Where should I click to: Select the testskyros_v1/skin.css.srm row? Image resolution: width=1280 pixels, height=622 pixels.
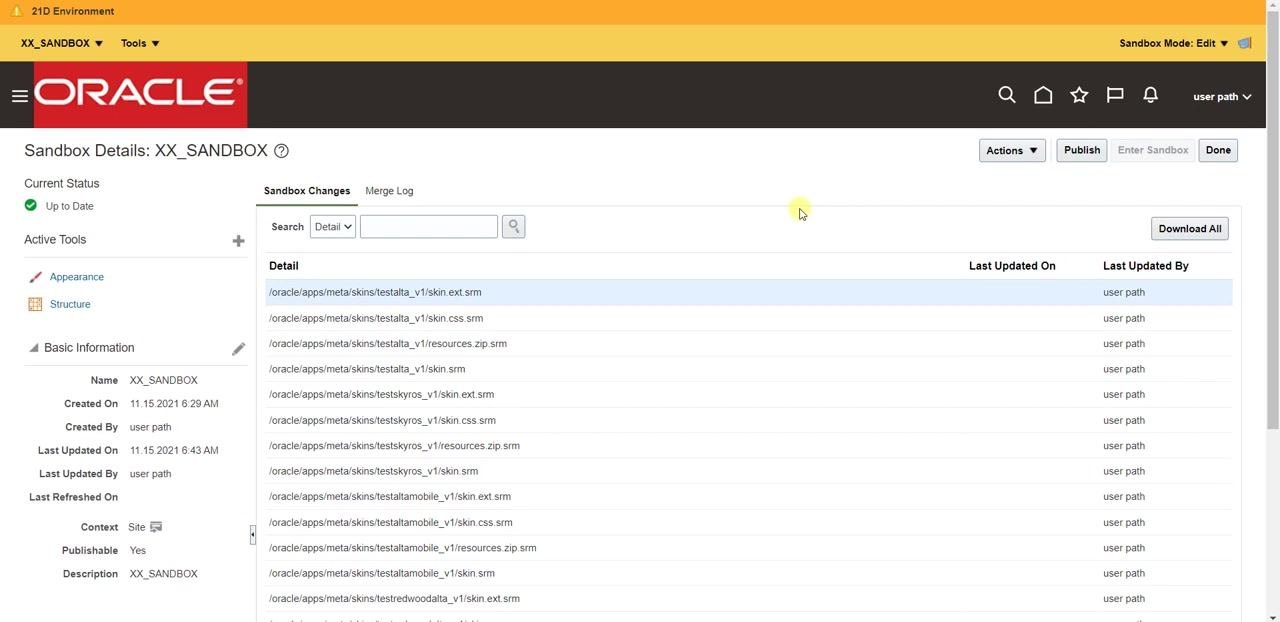tap(749, 420)
